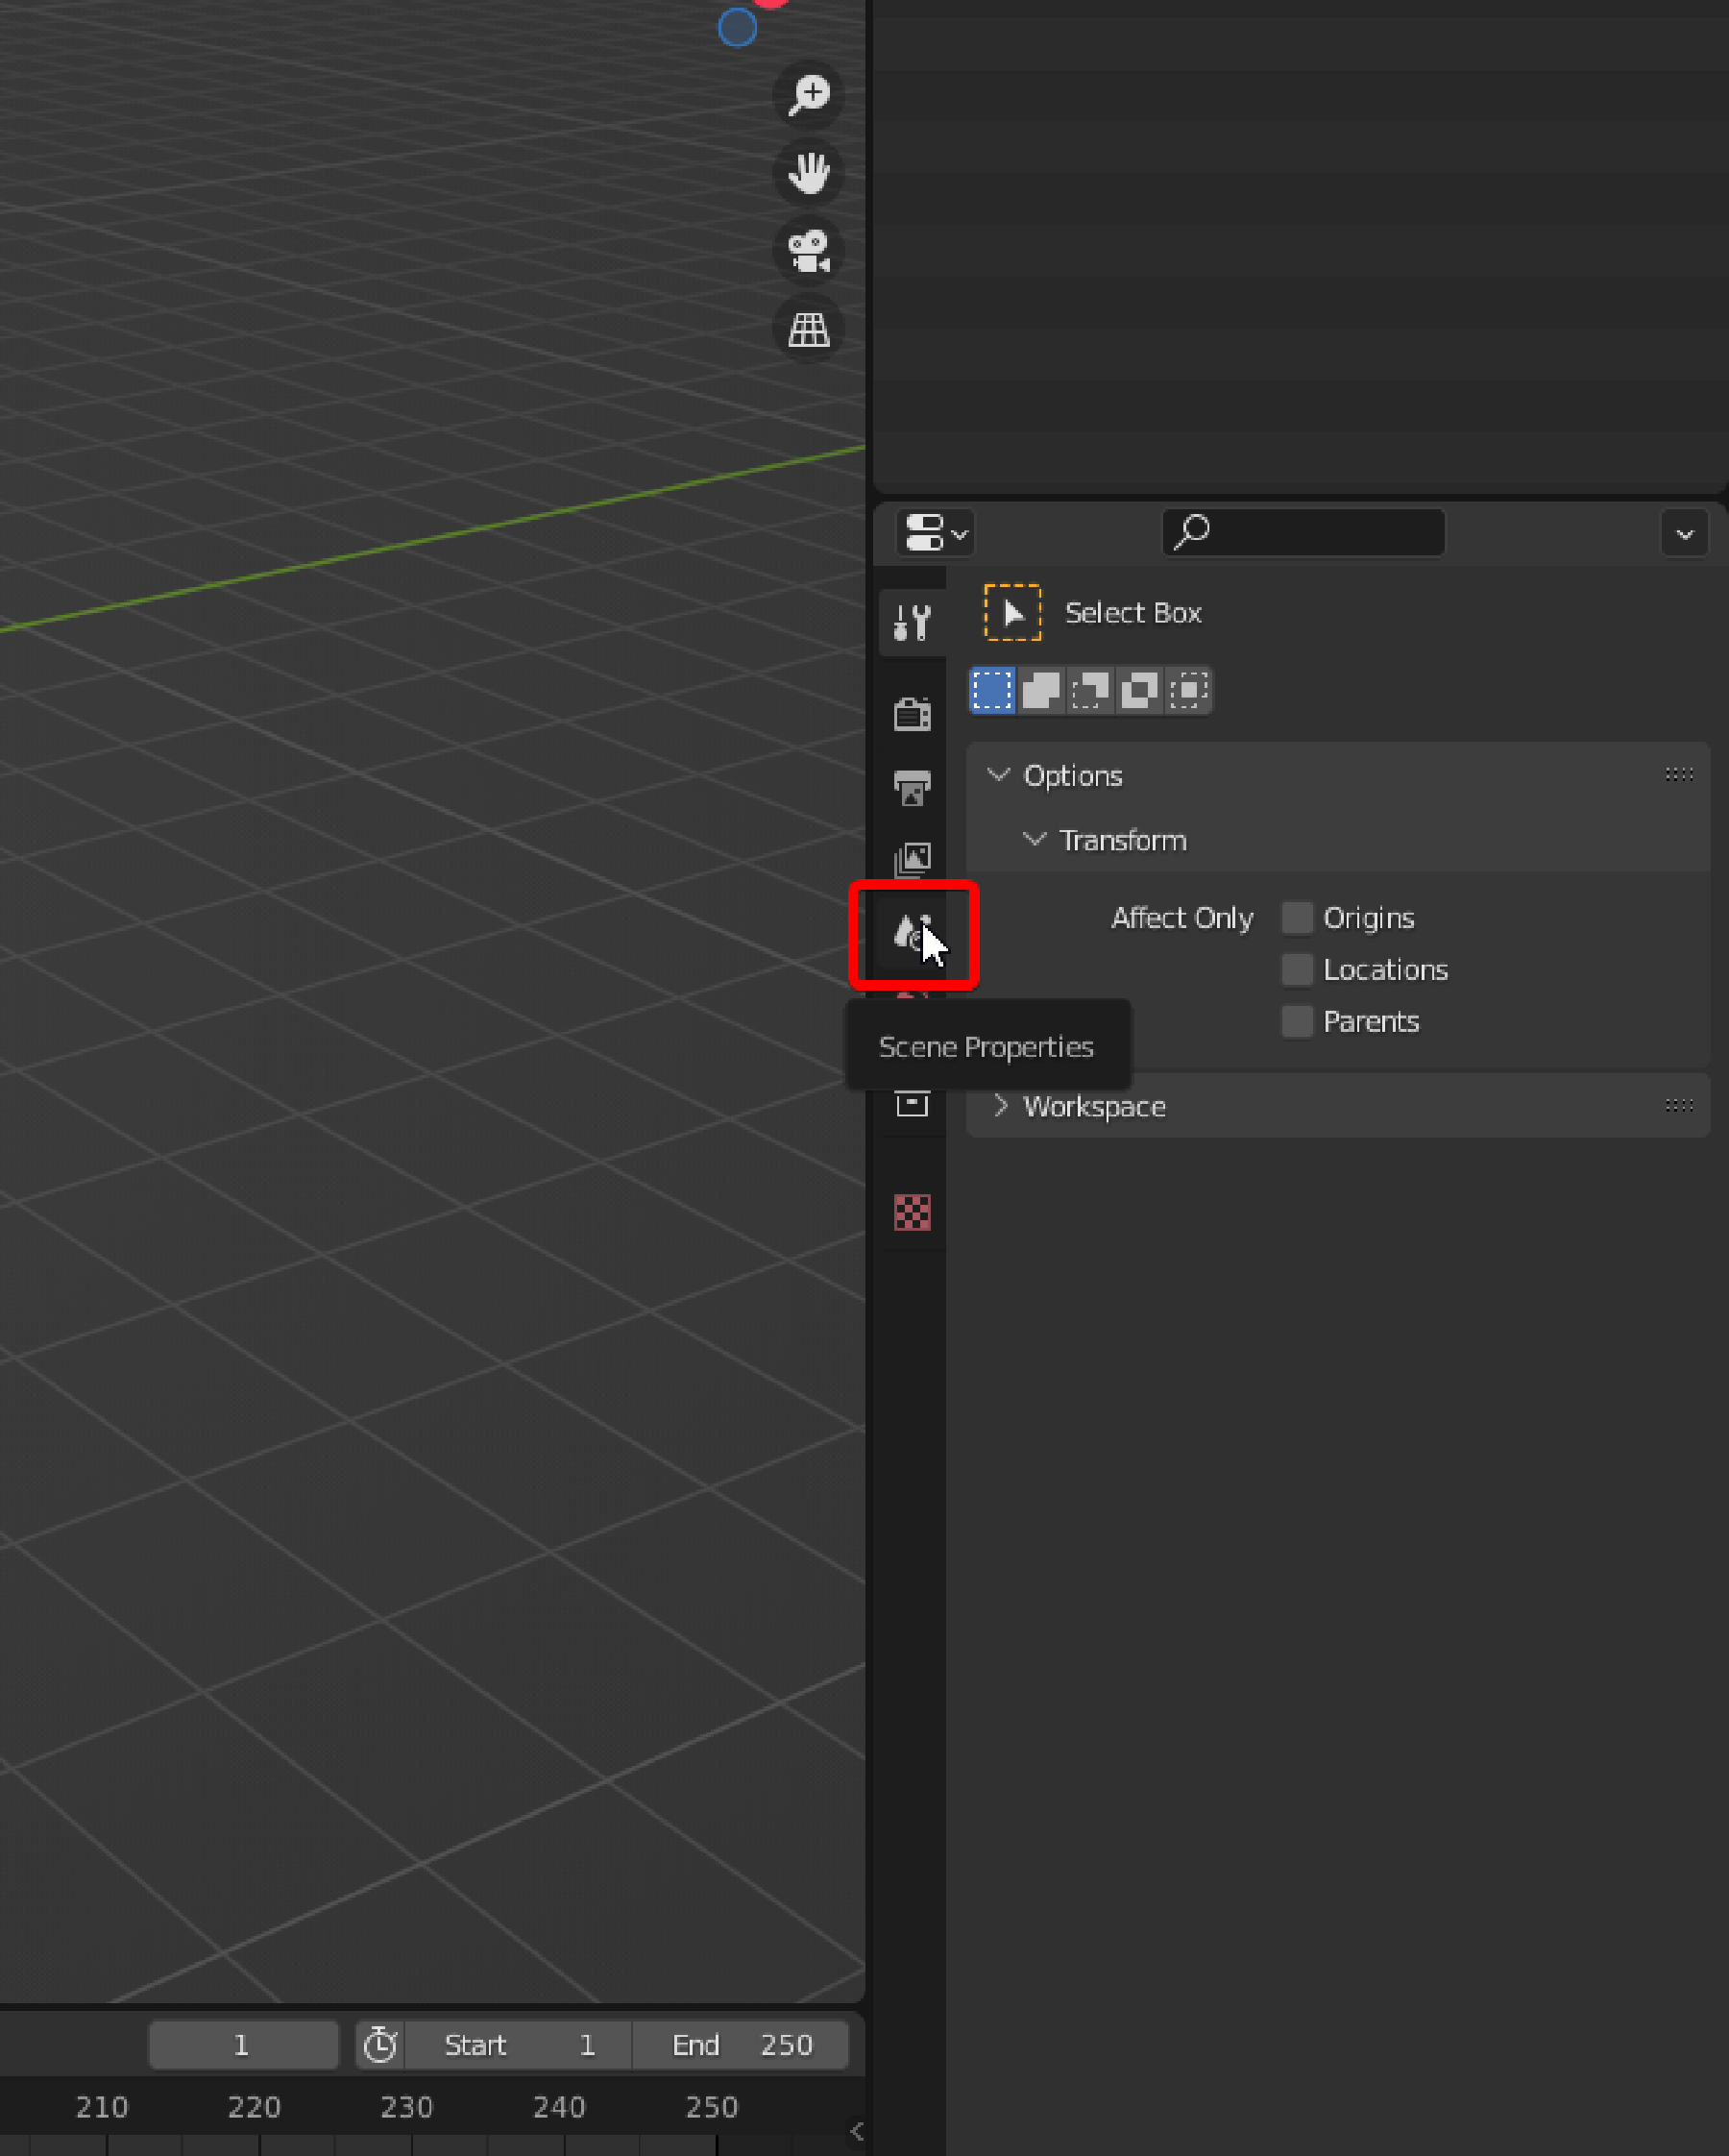
Task: Click the Affect Only label
Action: tap(1182, 918)
